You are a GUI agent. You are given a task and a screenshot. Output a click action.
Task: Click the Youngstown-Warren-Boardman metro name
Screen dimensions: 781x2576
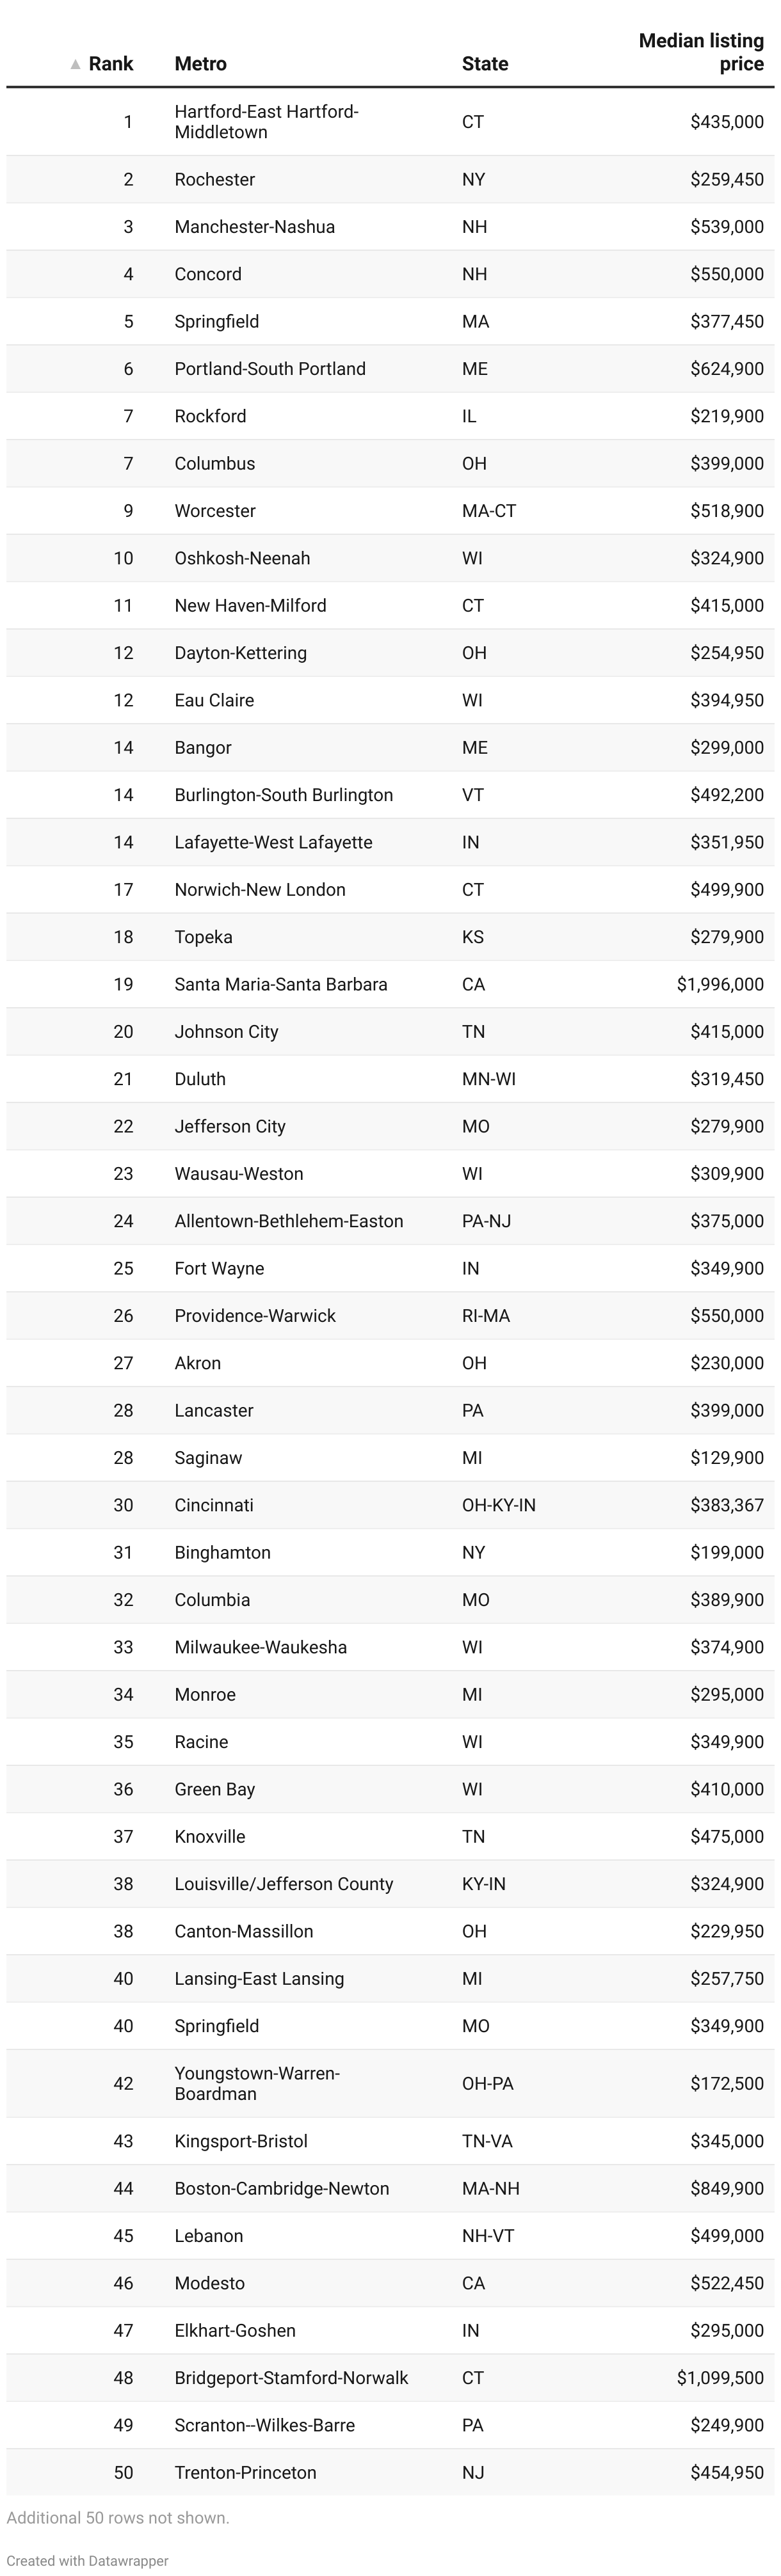click(x=257, y=2083)
